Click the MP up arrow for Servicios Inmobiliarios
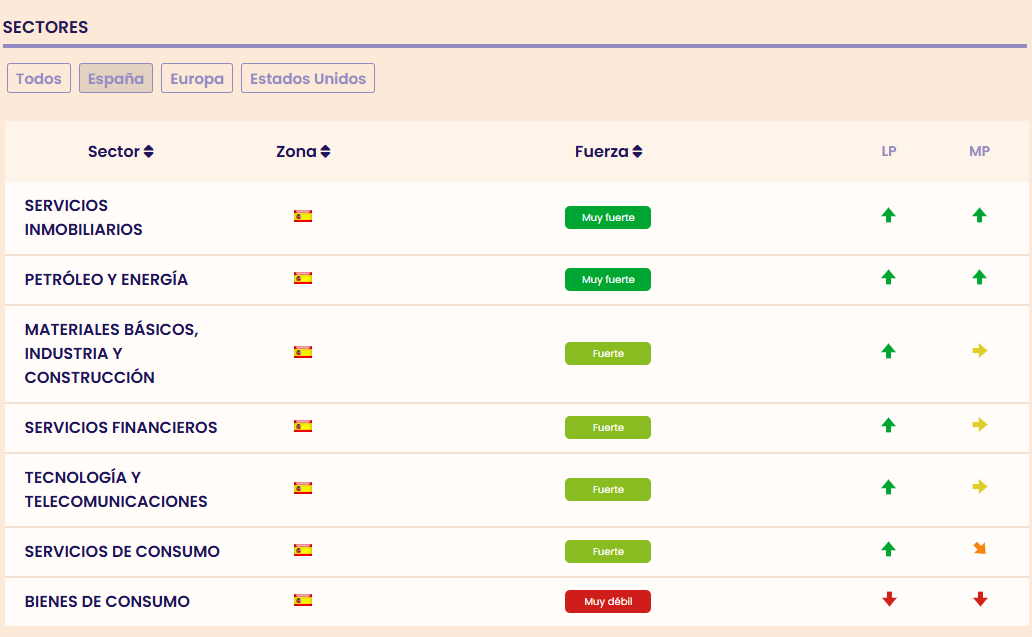This screenshot has height=637, width=1032. [979, 215]
